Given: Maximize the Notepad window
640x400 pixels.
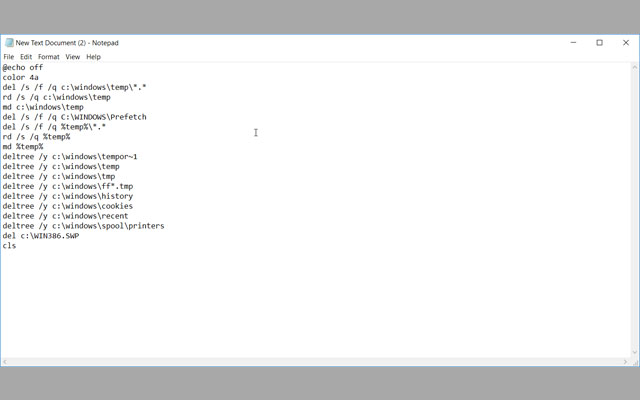Looking at the screenshot, I should point(599,42).
